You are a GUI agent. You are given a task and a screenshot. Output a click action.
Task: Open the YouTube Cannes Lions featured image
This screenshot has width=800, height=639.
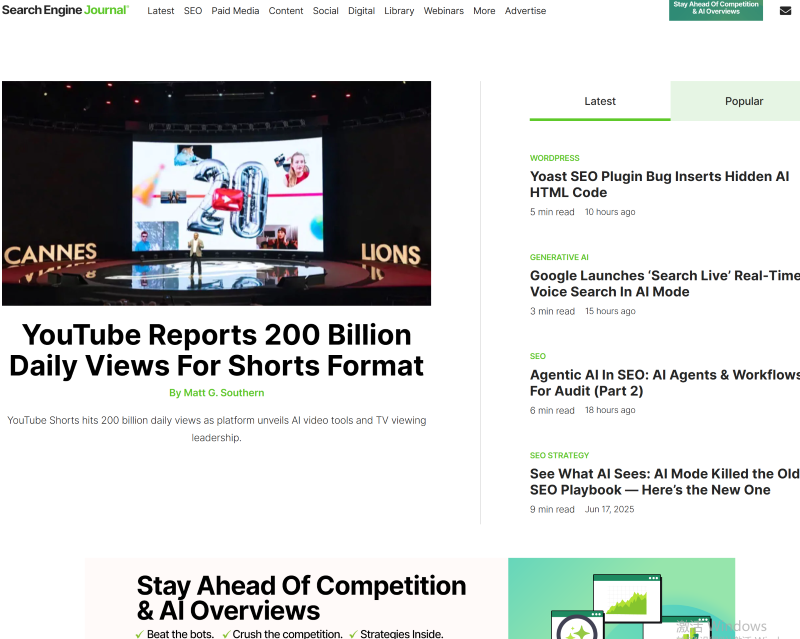216,193
